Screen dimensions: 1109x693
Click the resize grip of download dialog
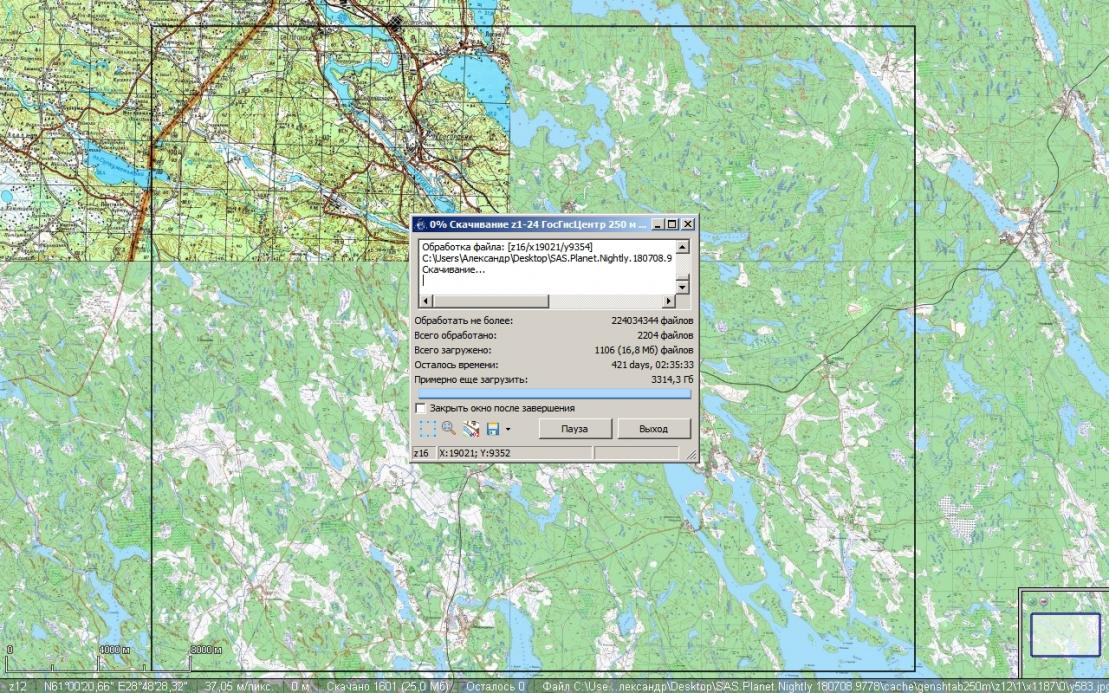coord(691,455)
